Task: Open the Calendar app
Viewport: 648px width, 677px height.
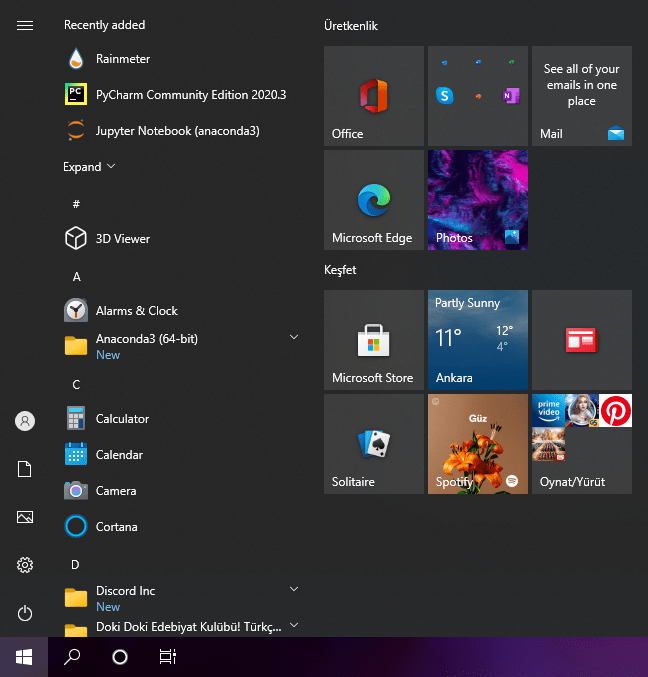Action: tap(179, 455)
